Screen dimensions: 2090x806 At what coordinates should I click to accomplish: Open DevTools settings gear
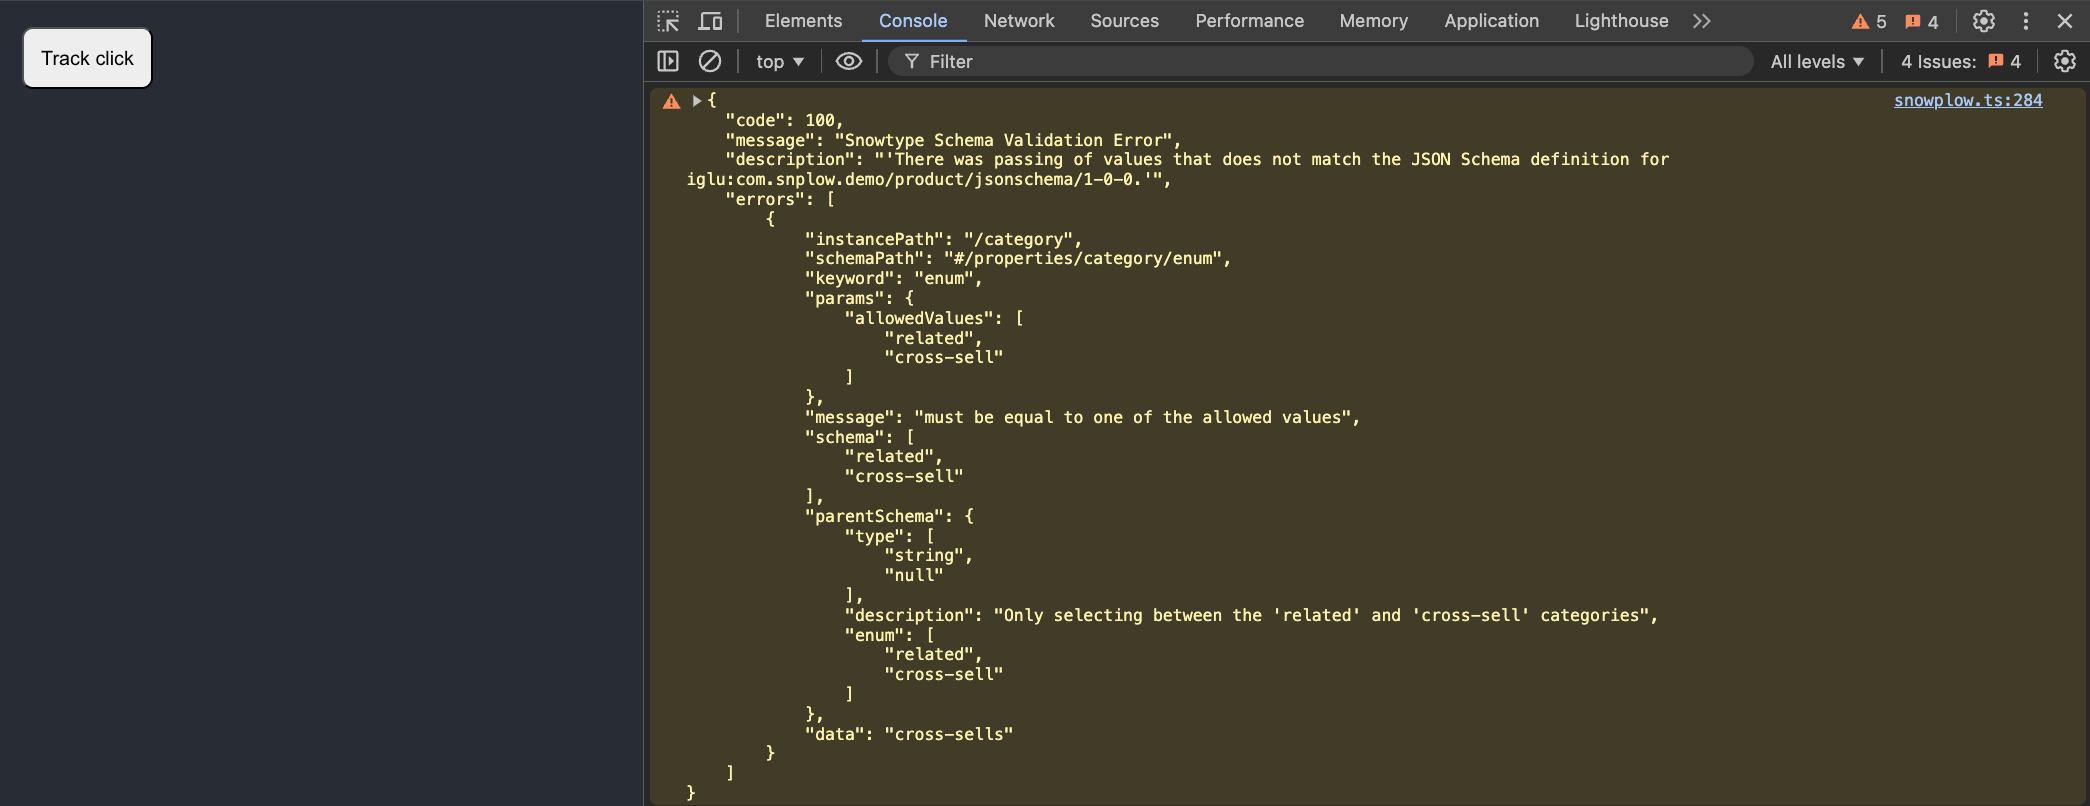pyautogui.click(x=1984, y=21)
